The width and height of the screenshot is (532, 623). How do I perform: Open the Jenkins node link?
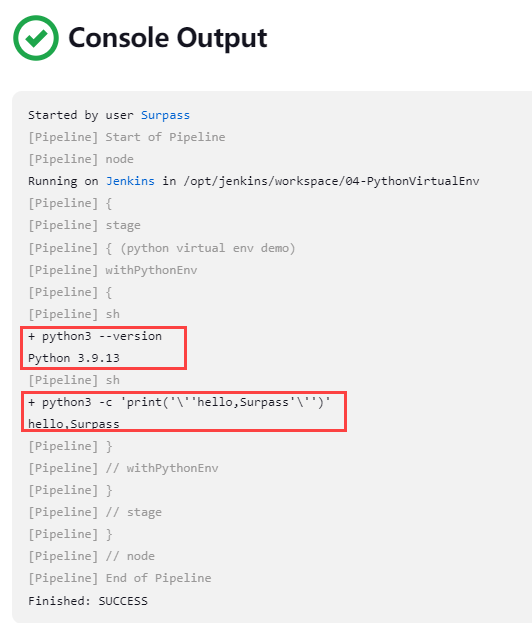[x=130, y=181]
